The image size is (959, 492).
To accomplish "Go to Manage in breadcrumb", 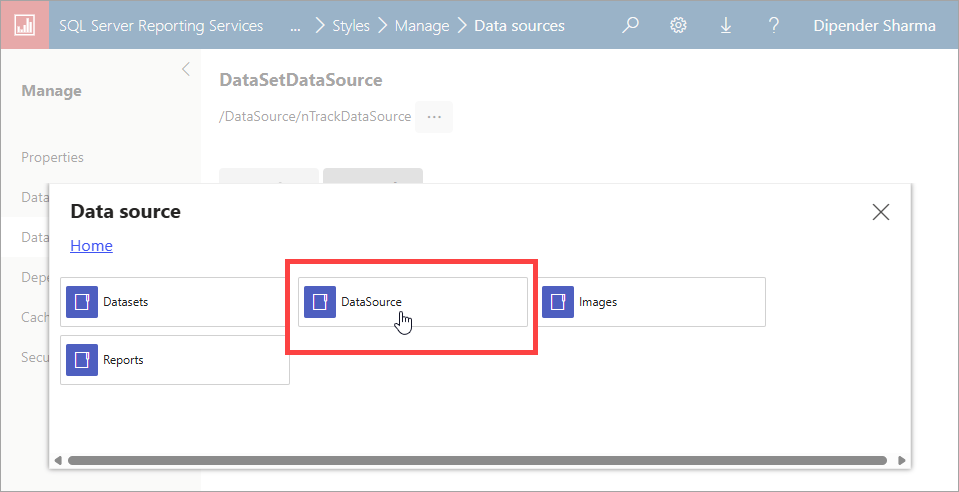I will point(422,26).
